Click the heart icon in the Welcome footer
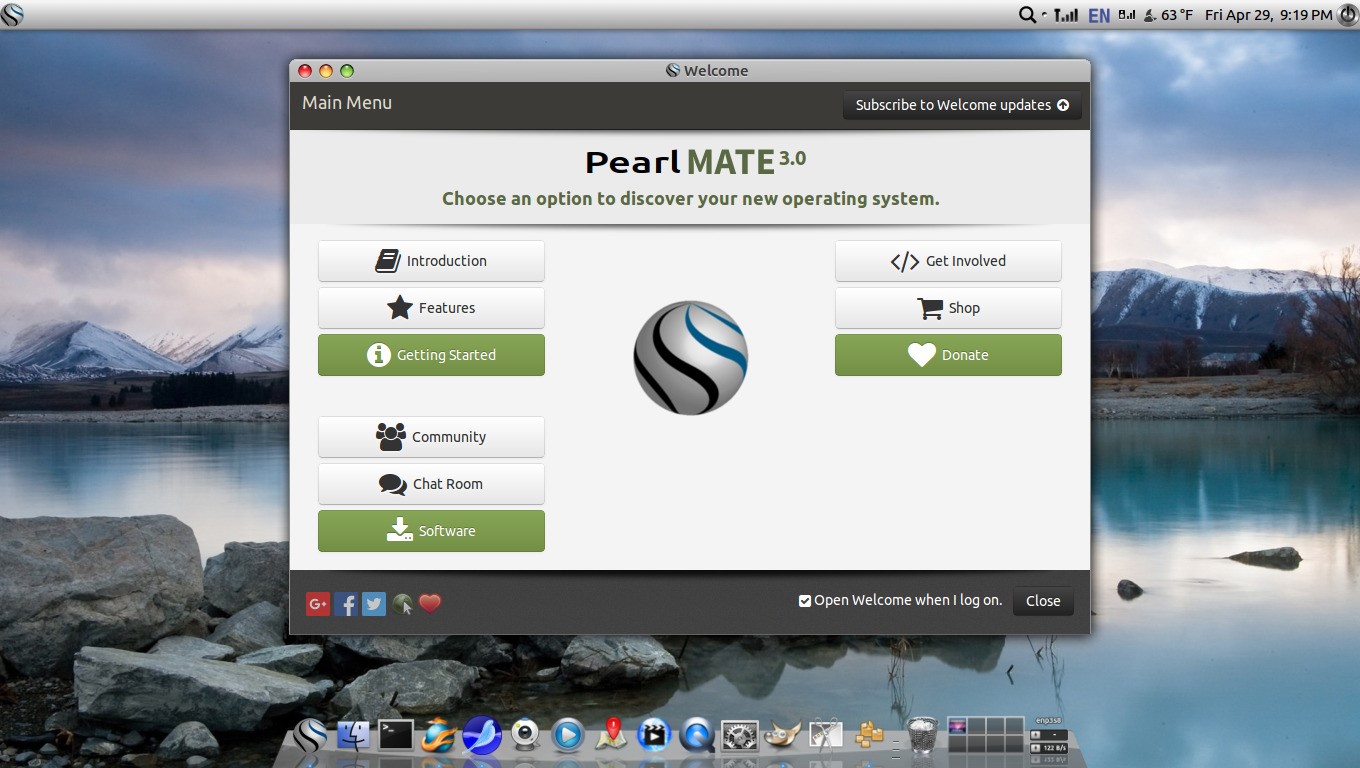The width and height of the screenshot is (1360, 768). [429, 603]
